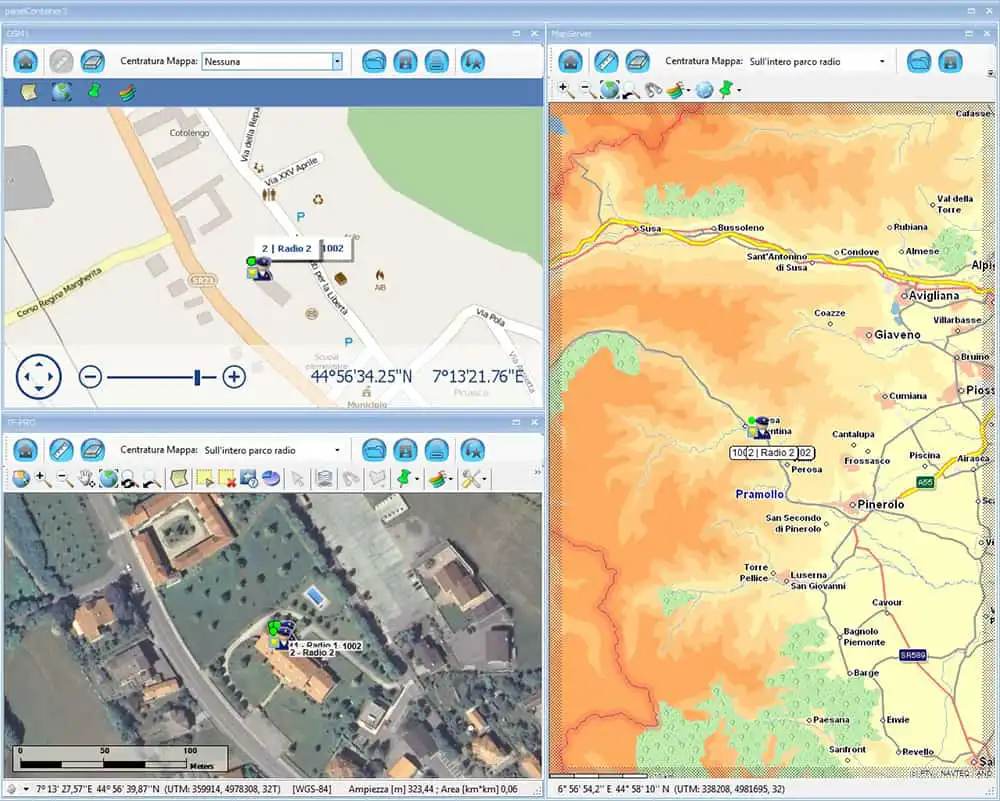This screenshot has width=1000, height=801.
Task: Select the pan hand tool in TF-PRO toolbar
Action: (x=83, y=478)
